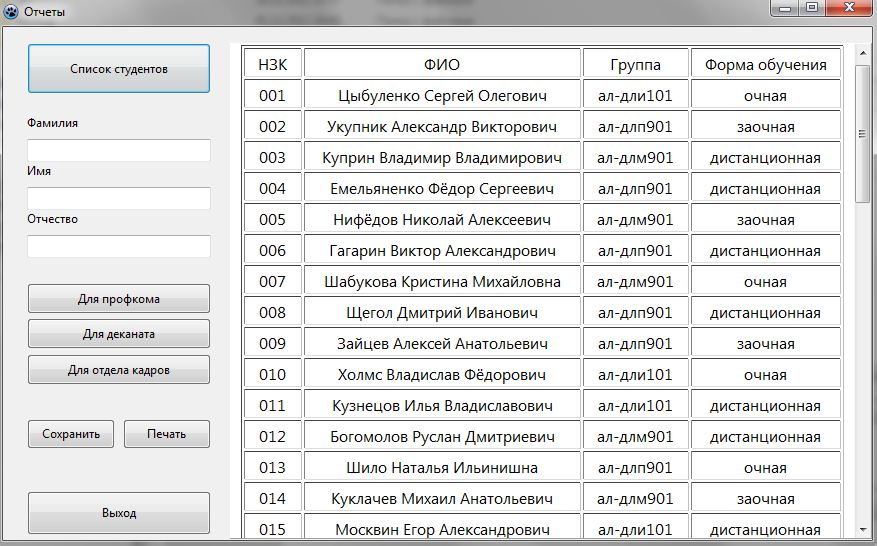Click НЗК cell 005
877x546 pixels.
pos(272,220)
